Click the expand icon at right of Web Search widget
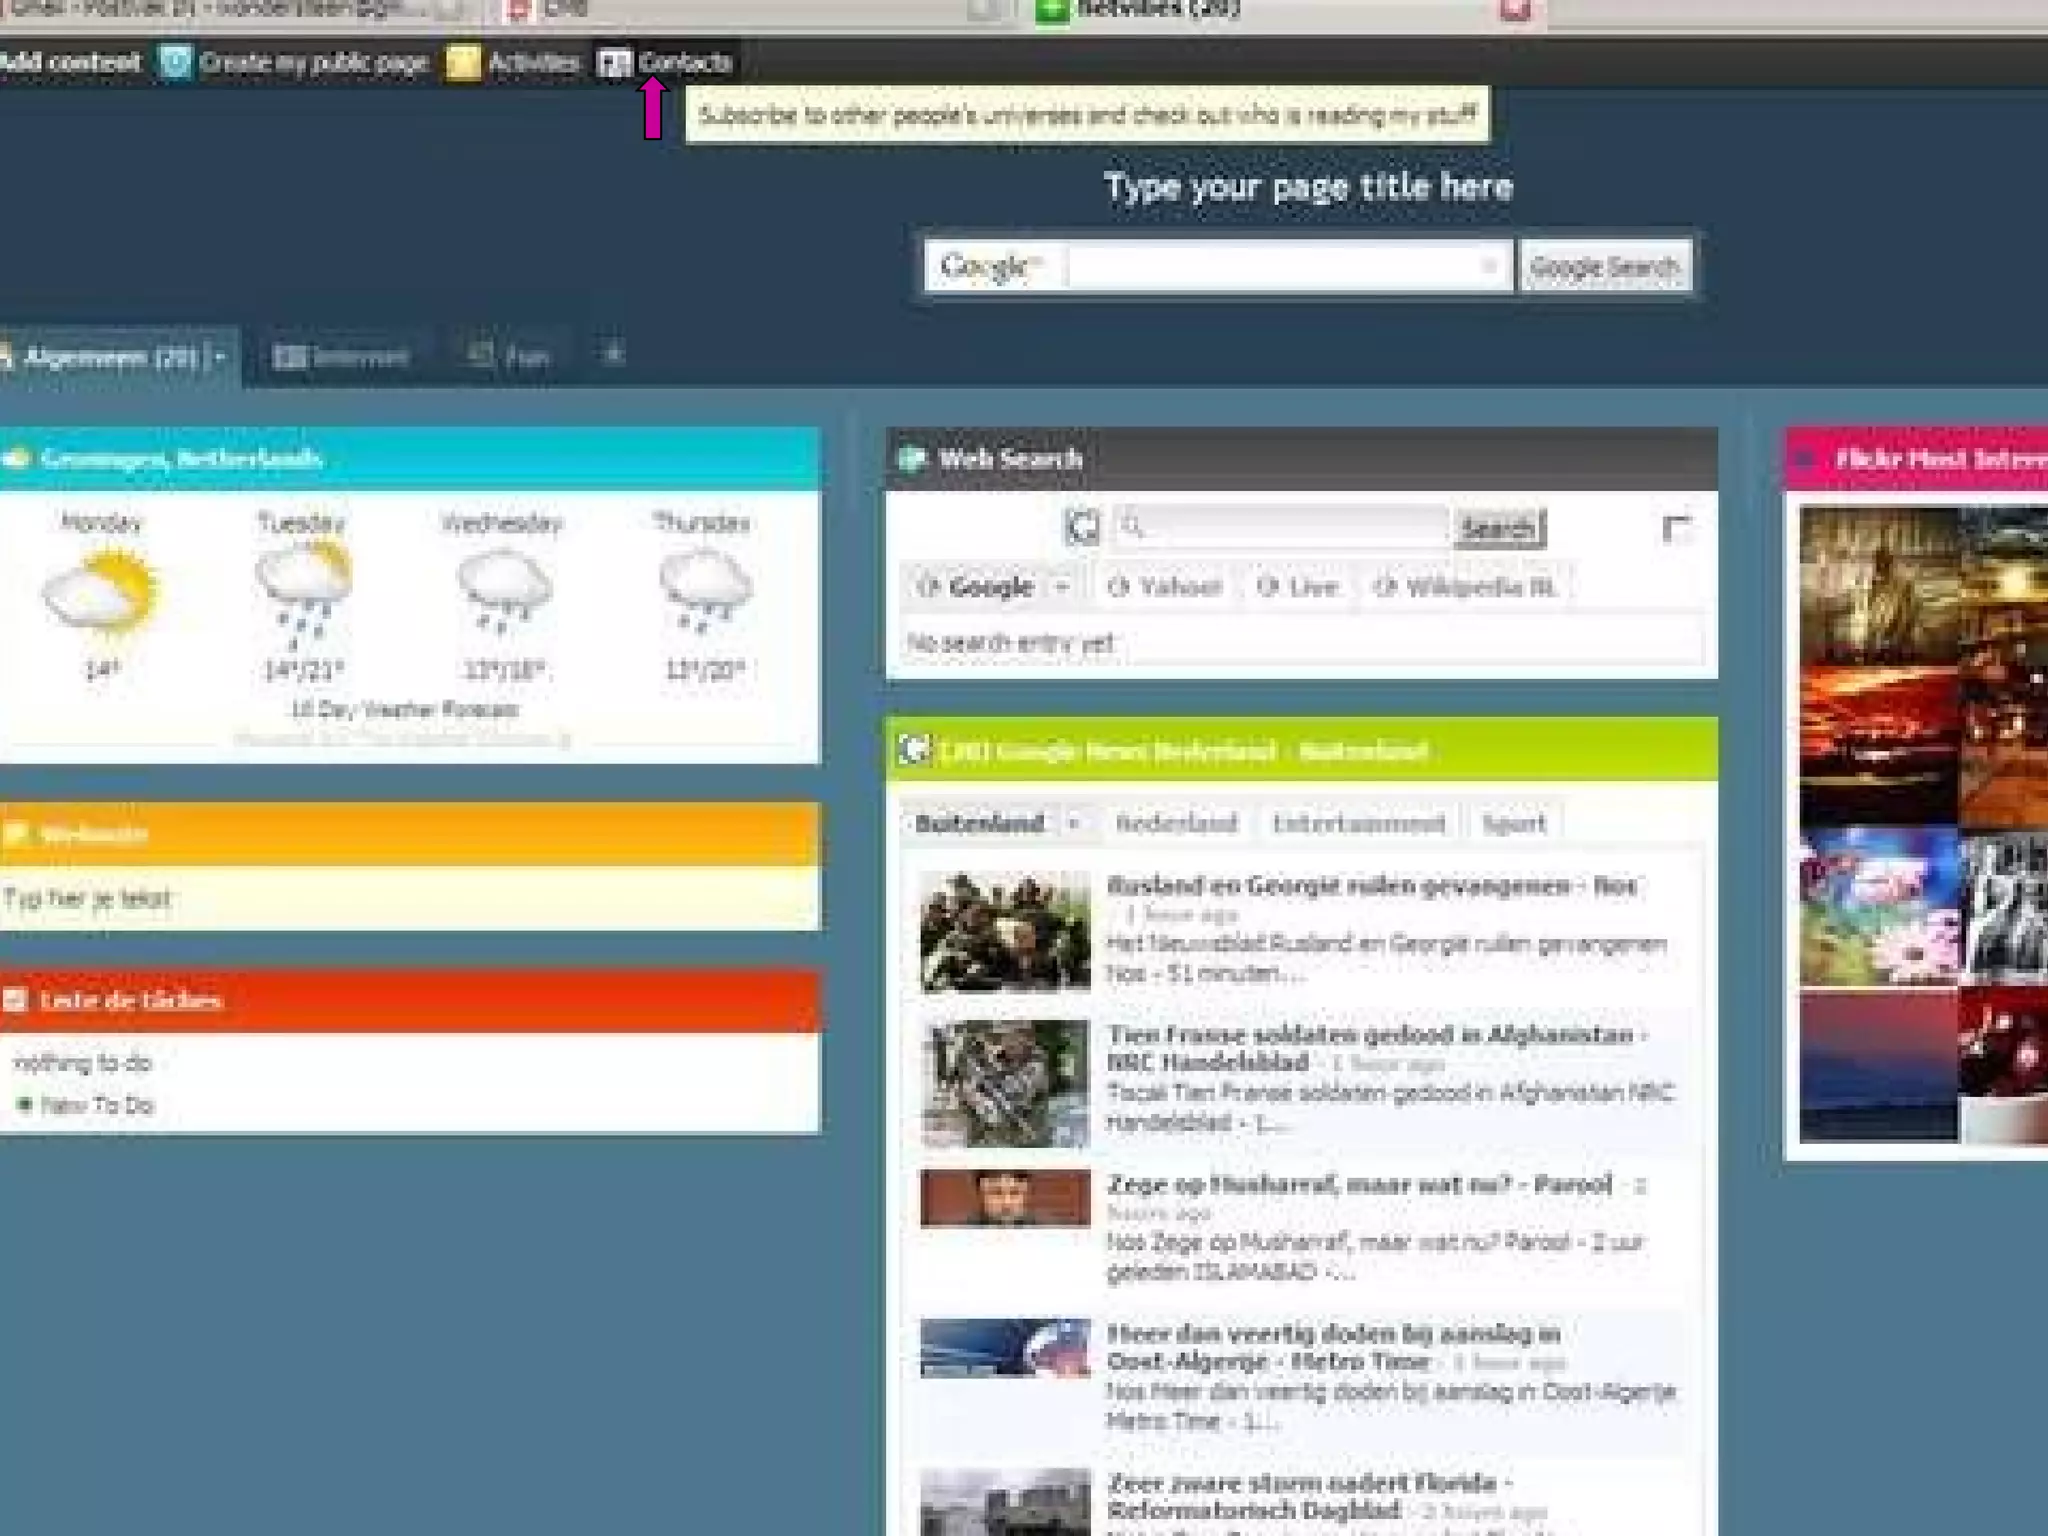This screenshot has height=1536, width=2048. pyautogui.click(x=1675, y=527)
